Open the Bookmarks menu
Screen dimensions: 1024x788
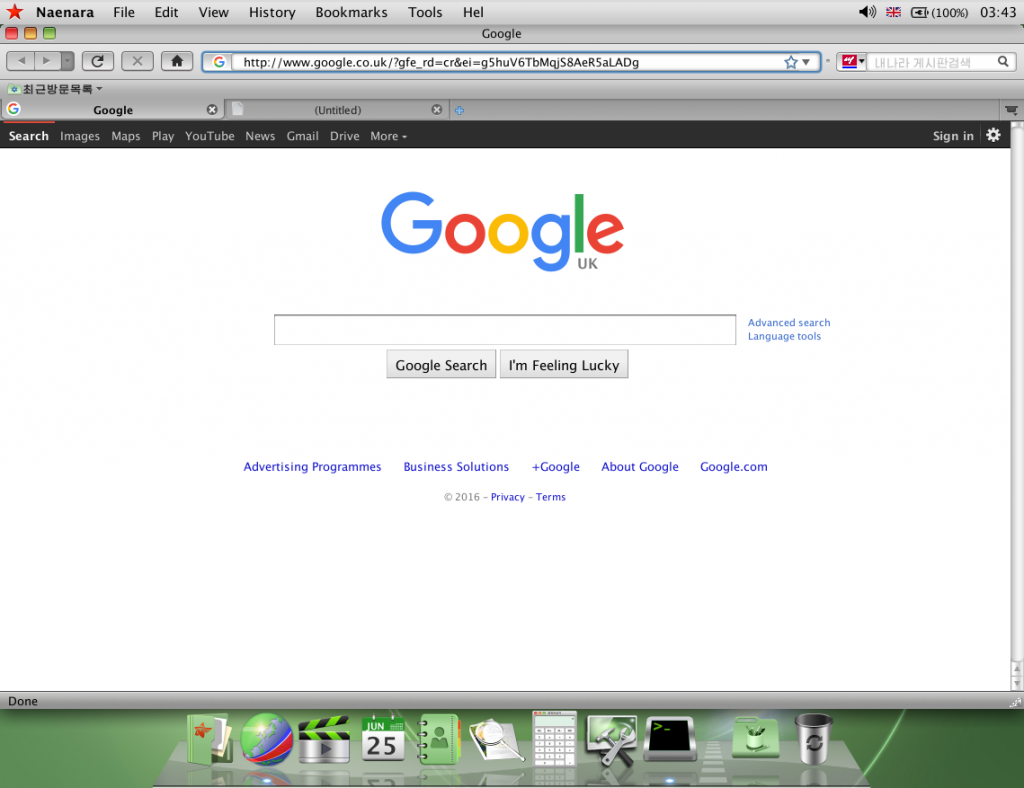[351, 12]
